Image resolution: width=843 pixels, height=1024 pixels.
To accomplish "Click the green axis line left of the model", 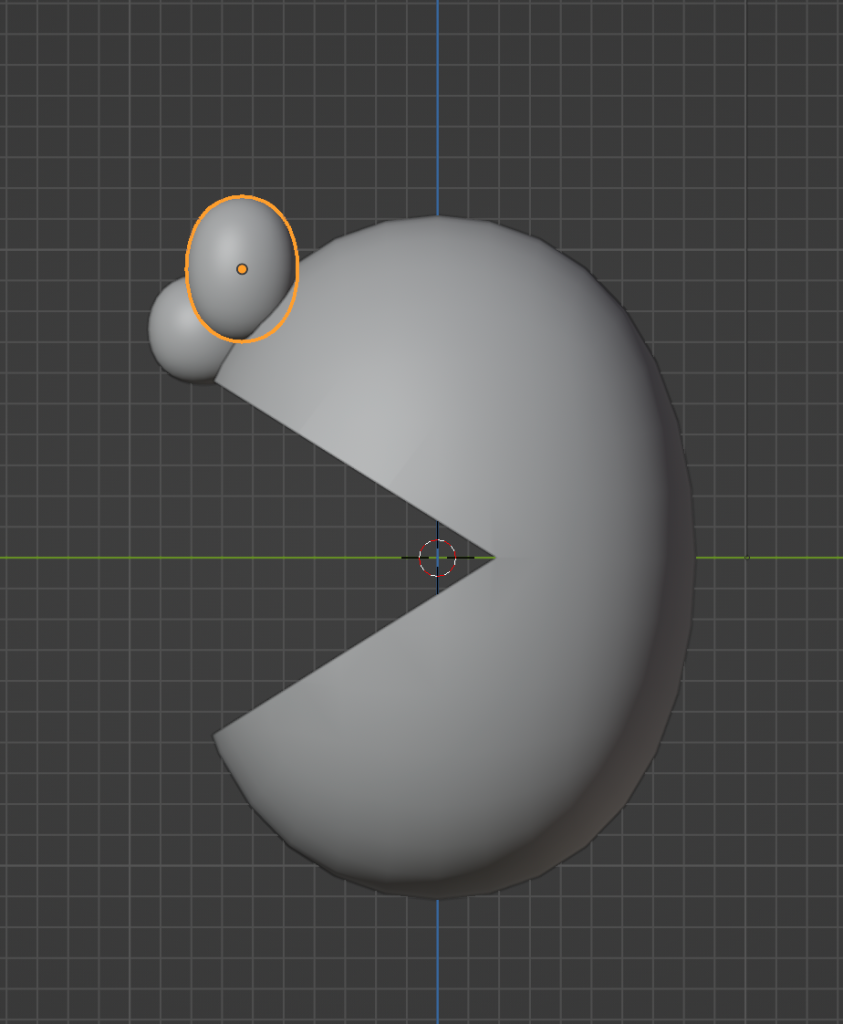I will (150, 558).
